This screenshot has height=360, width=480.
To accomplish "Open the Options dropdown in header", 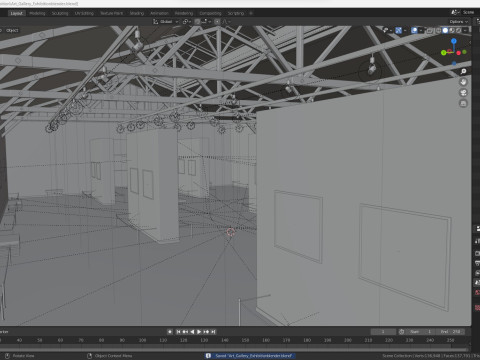I will [458, 22].
